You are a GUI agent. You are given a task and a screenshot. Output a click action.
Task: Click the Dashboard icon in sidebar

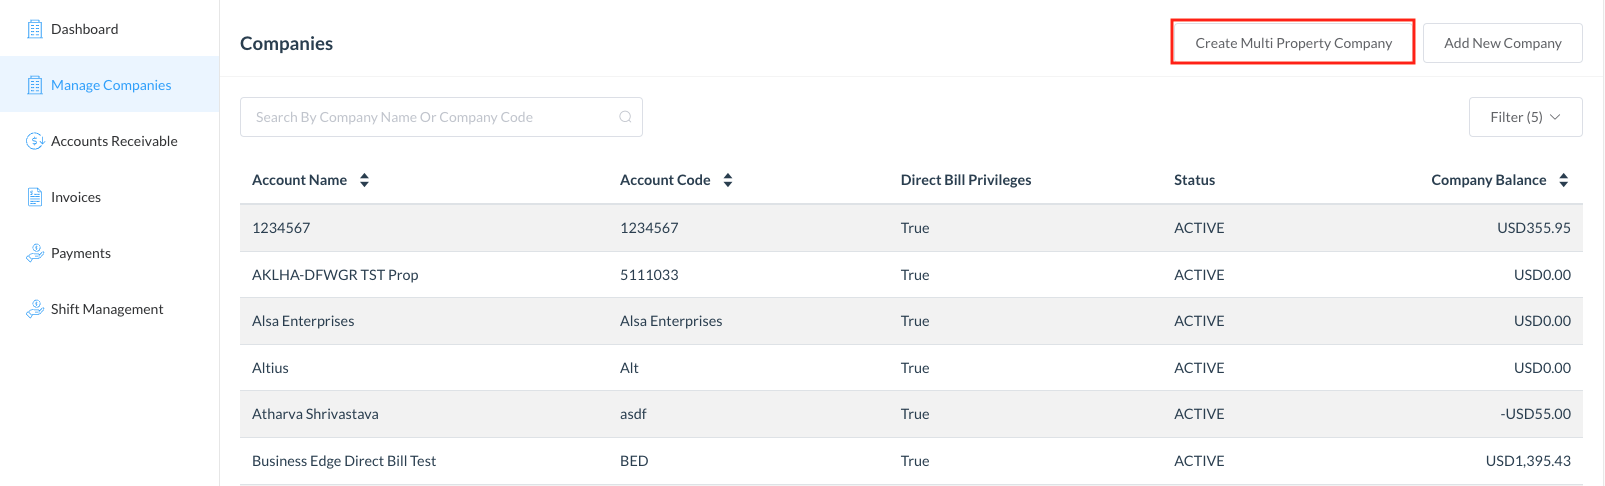pyautogui.click(x=35, y=29)
